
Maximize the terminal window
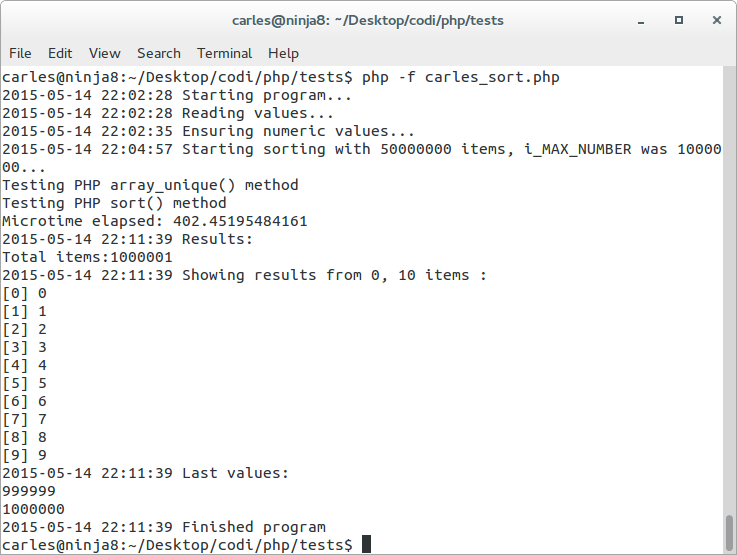click(x=679, y=20)
